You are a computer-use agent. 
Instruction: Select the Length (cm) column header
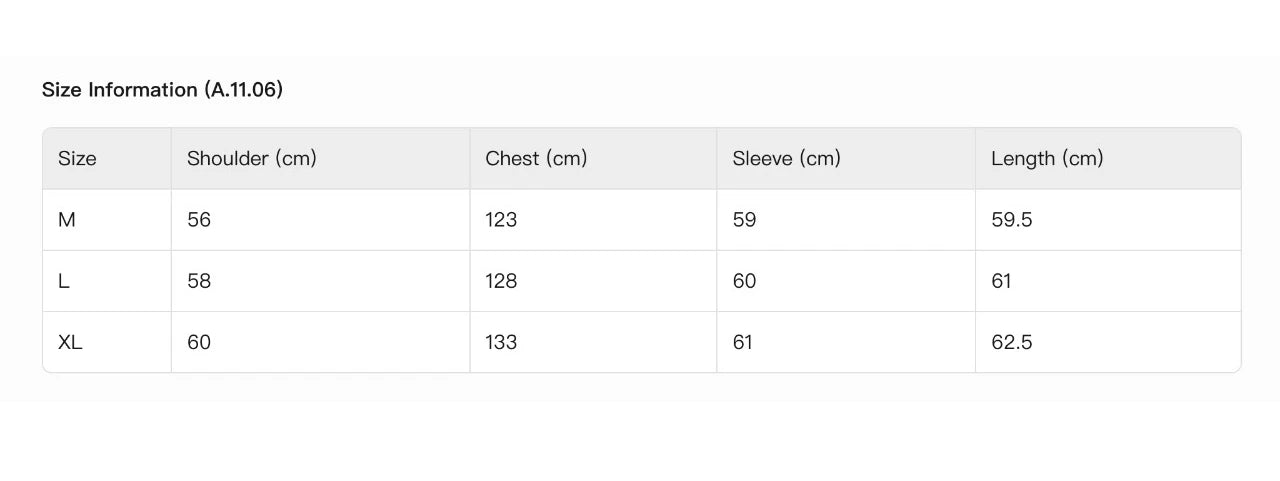pos(1047,158)
